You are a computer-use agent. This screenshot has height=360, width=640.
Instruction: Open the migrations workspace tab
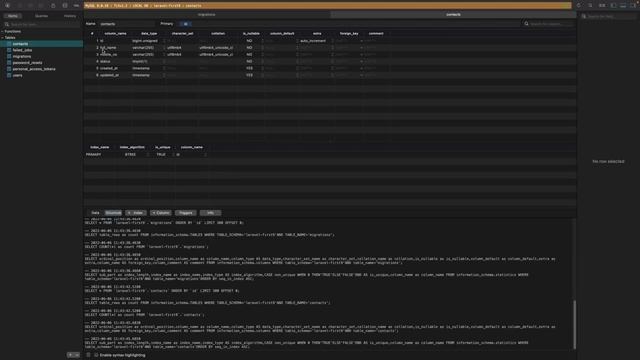pos(207,14)
